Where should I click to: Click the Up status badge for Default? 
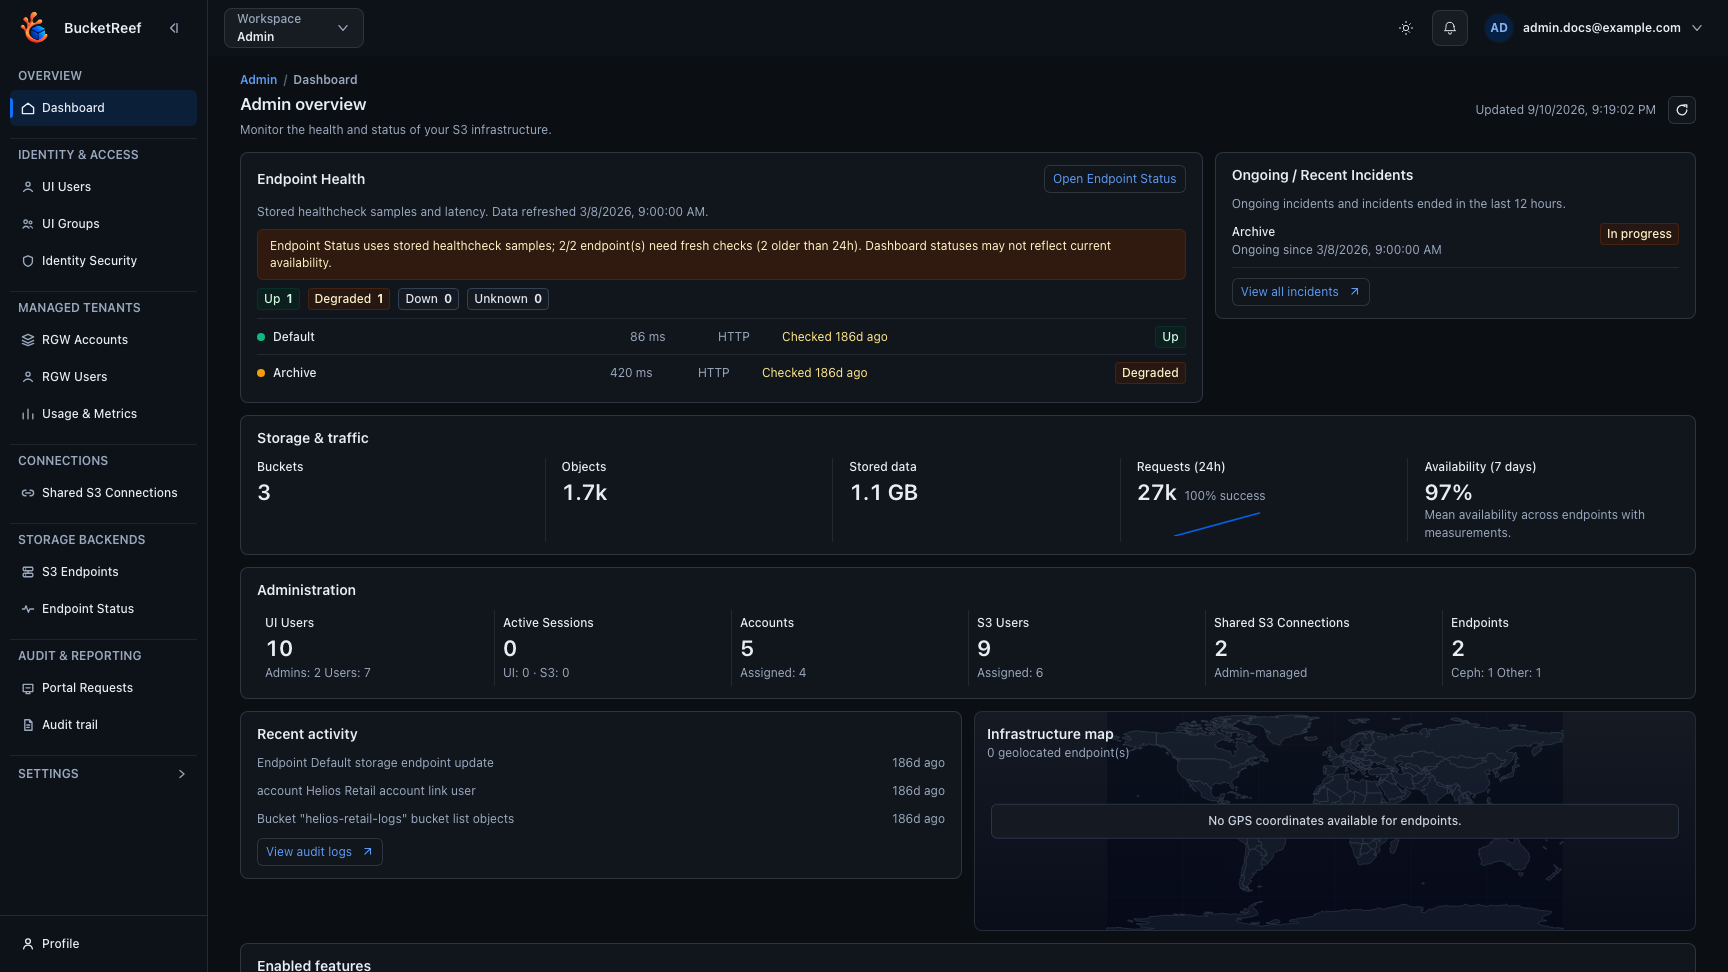tap(1170, 337)
